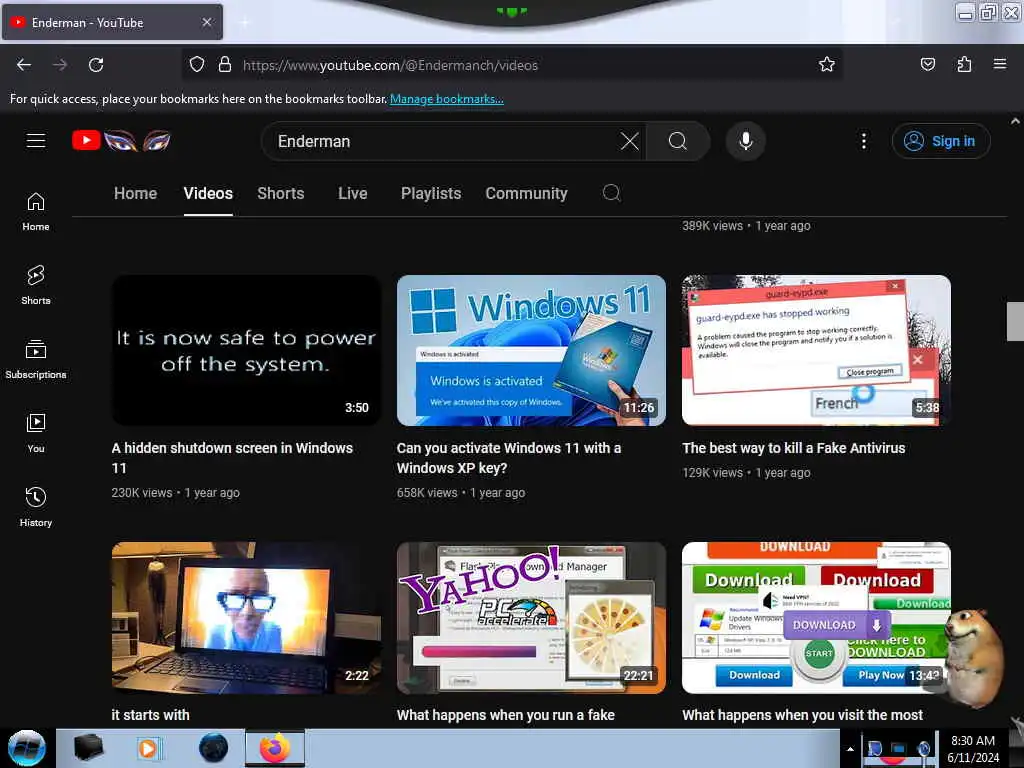Open 'A hidden shutdown screen in Windows 11' title
Viewport: 1024px width, 768px height.
point(232,458)
